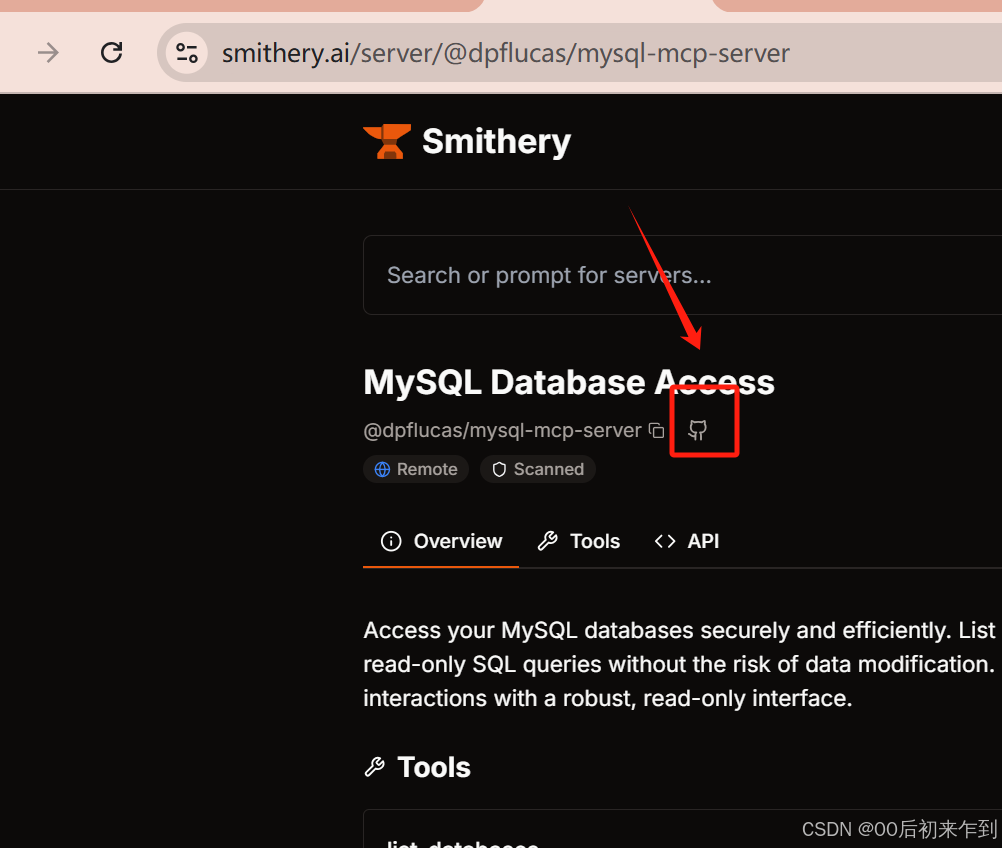The height and width of the screenshot is (848, 1002).
Task: Click the Smithery anvil logo
Action: [389, 140]
